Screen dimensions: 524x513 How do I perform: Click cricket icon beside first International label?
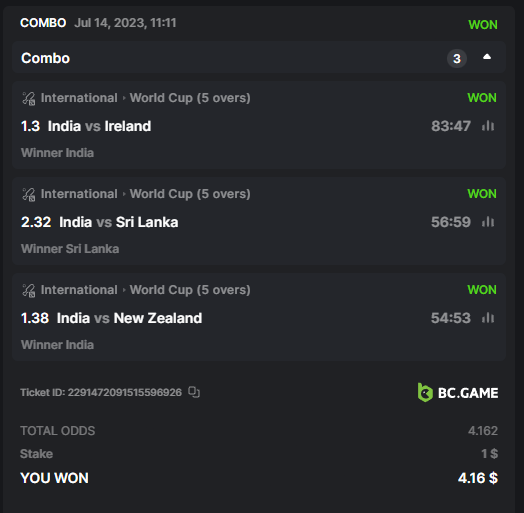point(29,98)
